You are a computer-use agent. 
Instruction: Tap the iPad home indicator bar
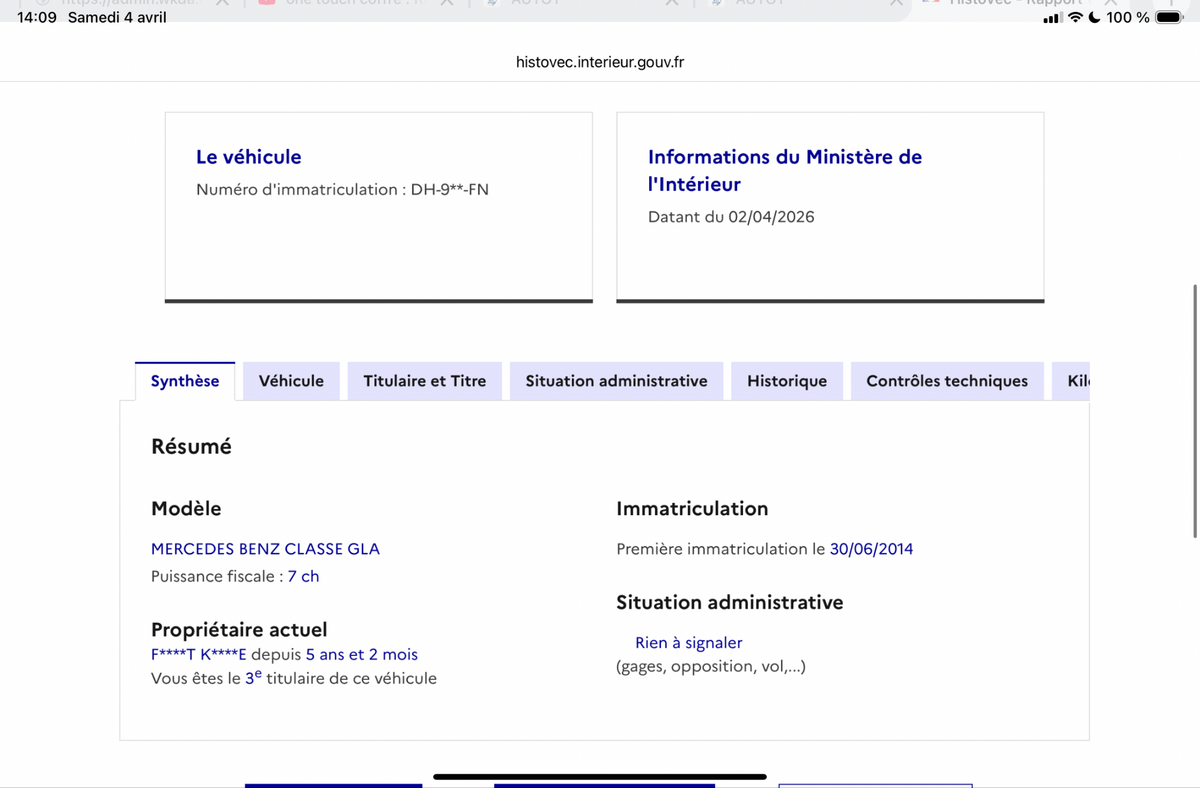[600, 776]
